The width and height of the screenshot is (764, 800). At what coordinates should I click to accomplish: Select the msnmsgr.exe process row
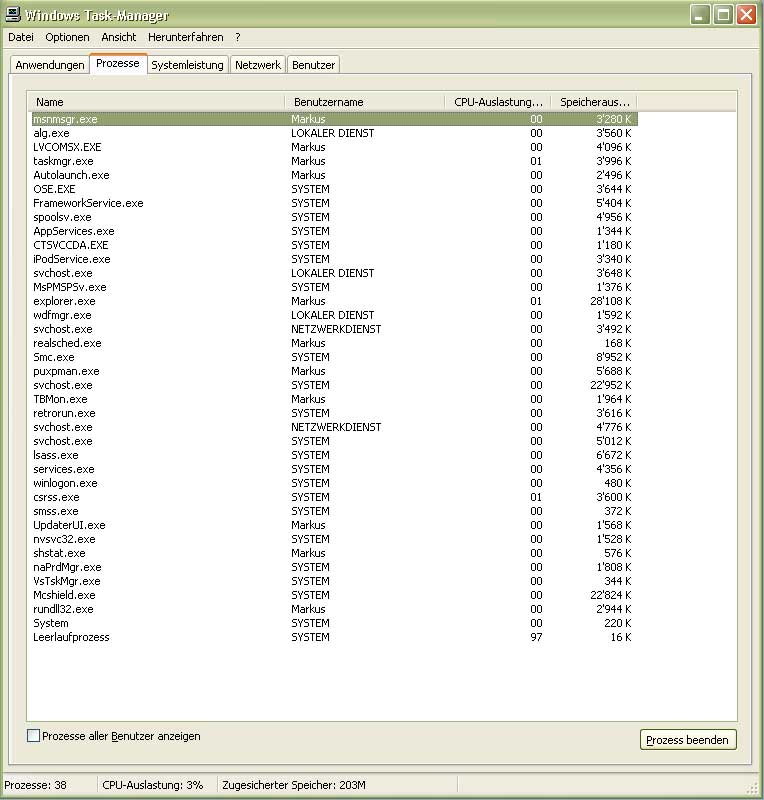point(334,119)
